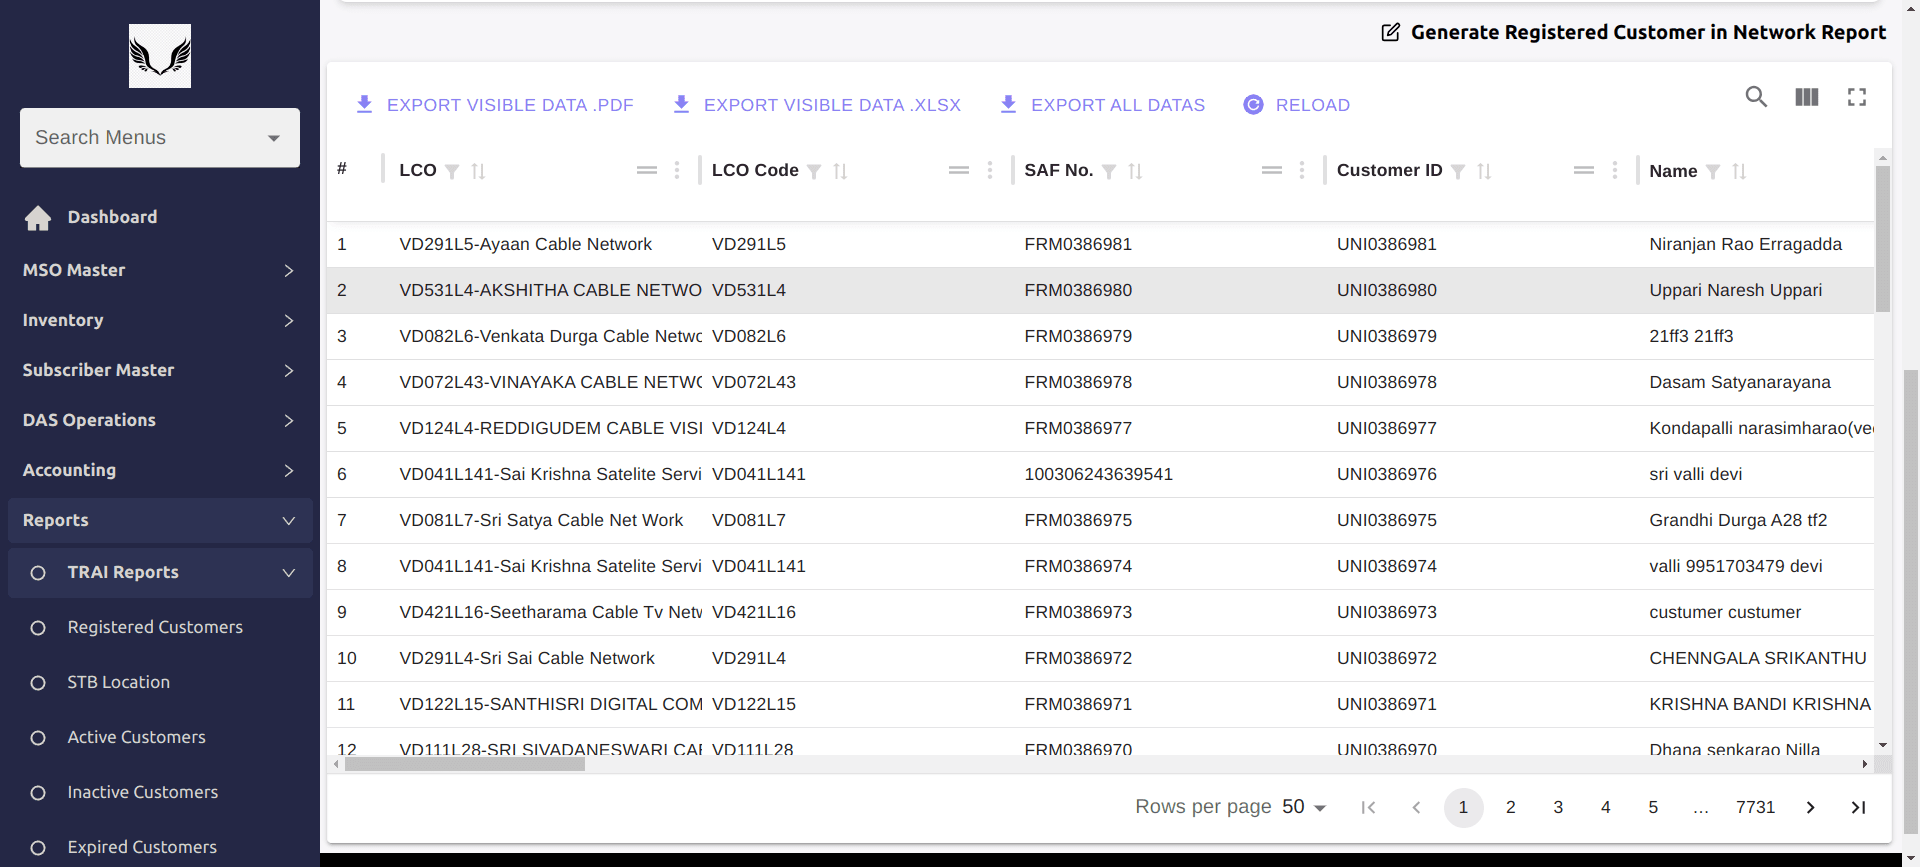This screenshot has height=867, width=1920.
Task: Select the Active Customers circle item
Action: click(x=38, y=738)
